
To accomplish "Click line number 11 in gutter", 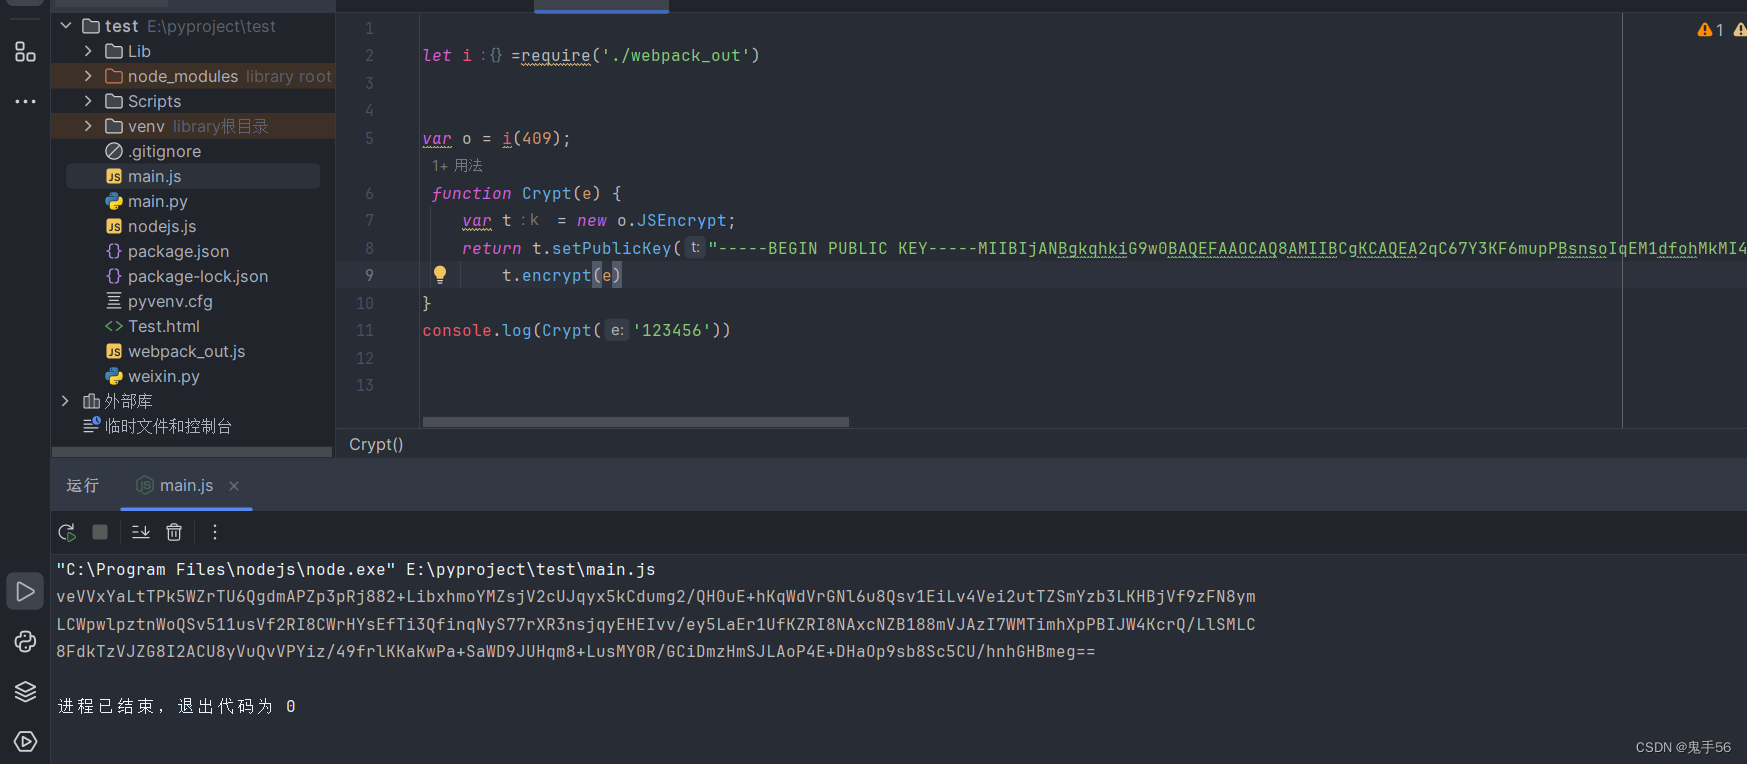I will pyautogui.click(x=365, y=330).
